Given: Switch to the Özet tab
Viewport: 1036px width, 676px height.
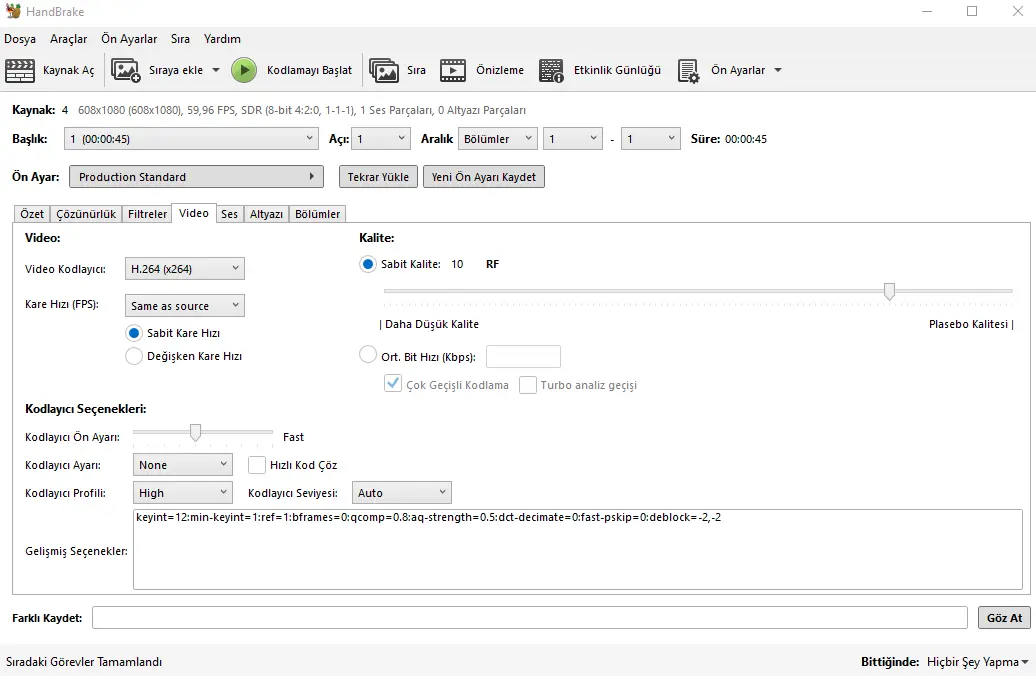Looking at the screenshot, I should click(32, 214).
